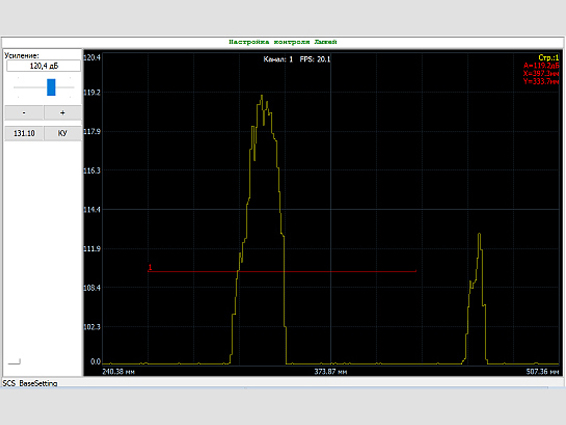
Task: Click the 240.38 мм x-axis label
Action: [x=118, y=372]
